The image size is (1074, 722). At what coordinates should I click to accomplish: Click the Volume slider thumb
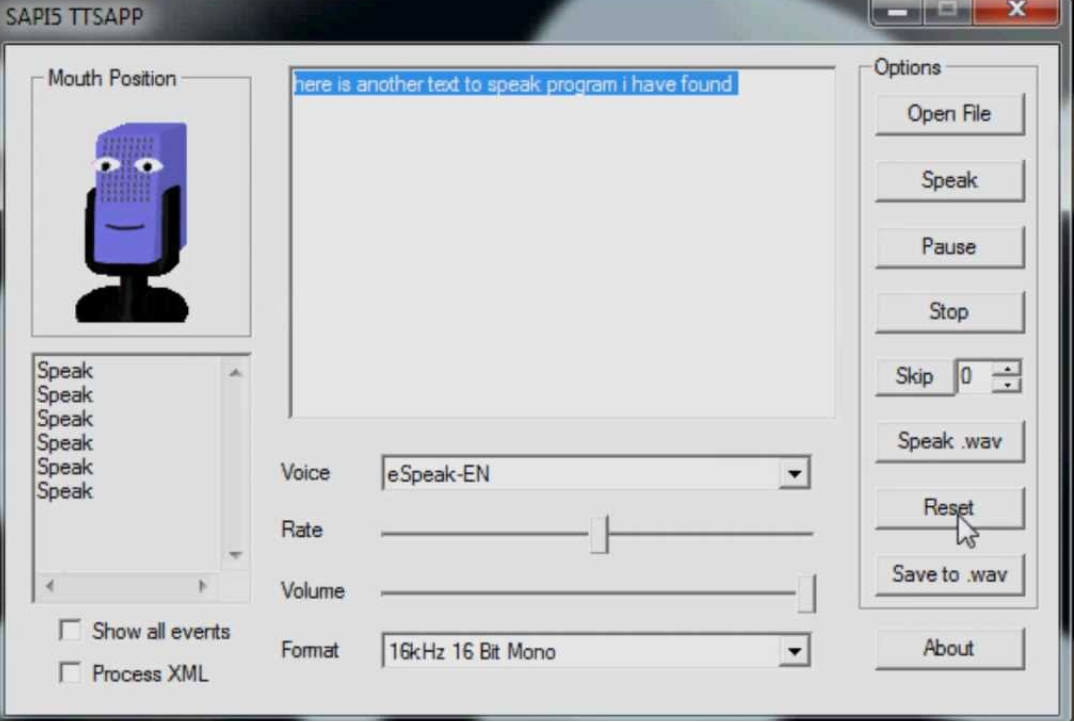tap(806, 593)
